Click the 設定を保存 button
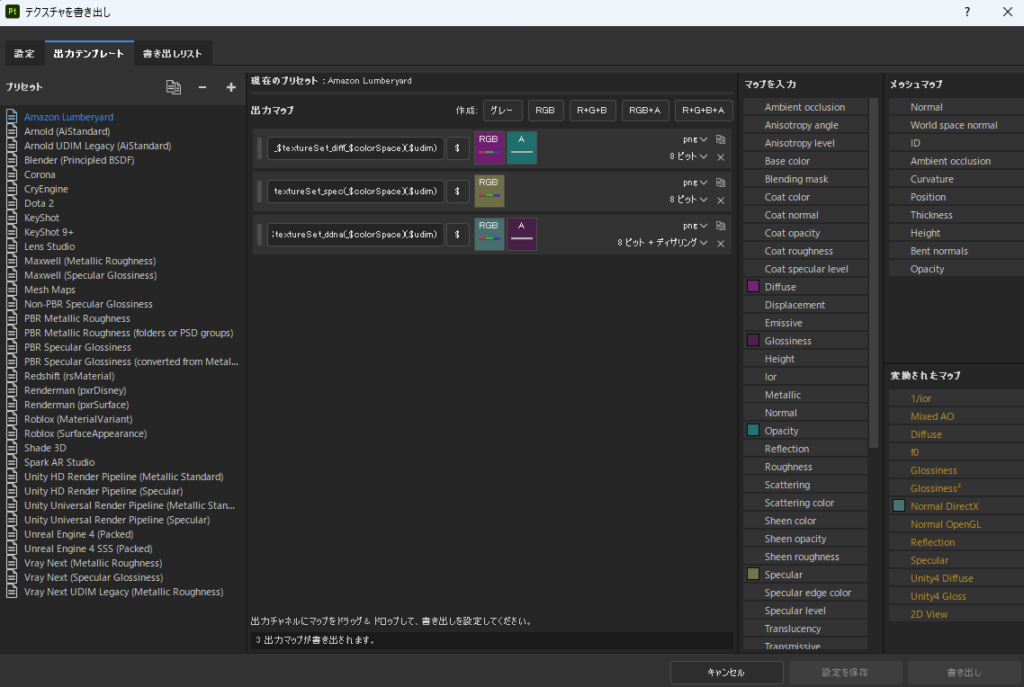Image resolution: width=1024 pixels, height=687 pixels. click(x=845, y=672)
